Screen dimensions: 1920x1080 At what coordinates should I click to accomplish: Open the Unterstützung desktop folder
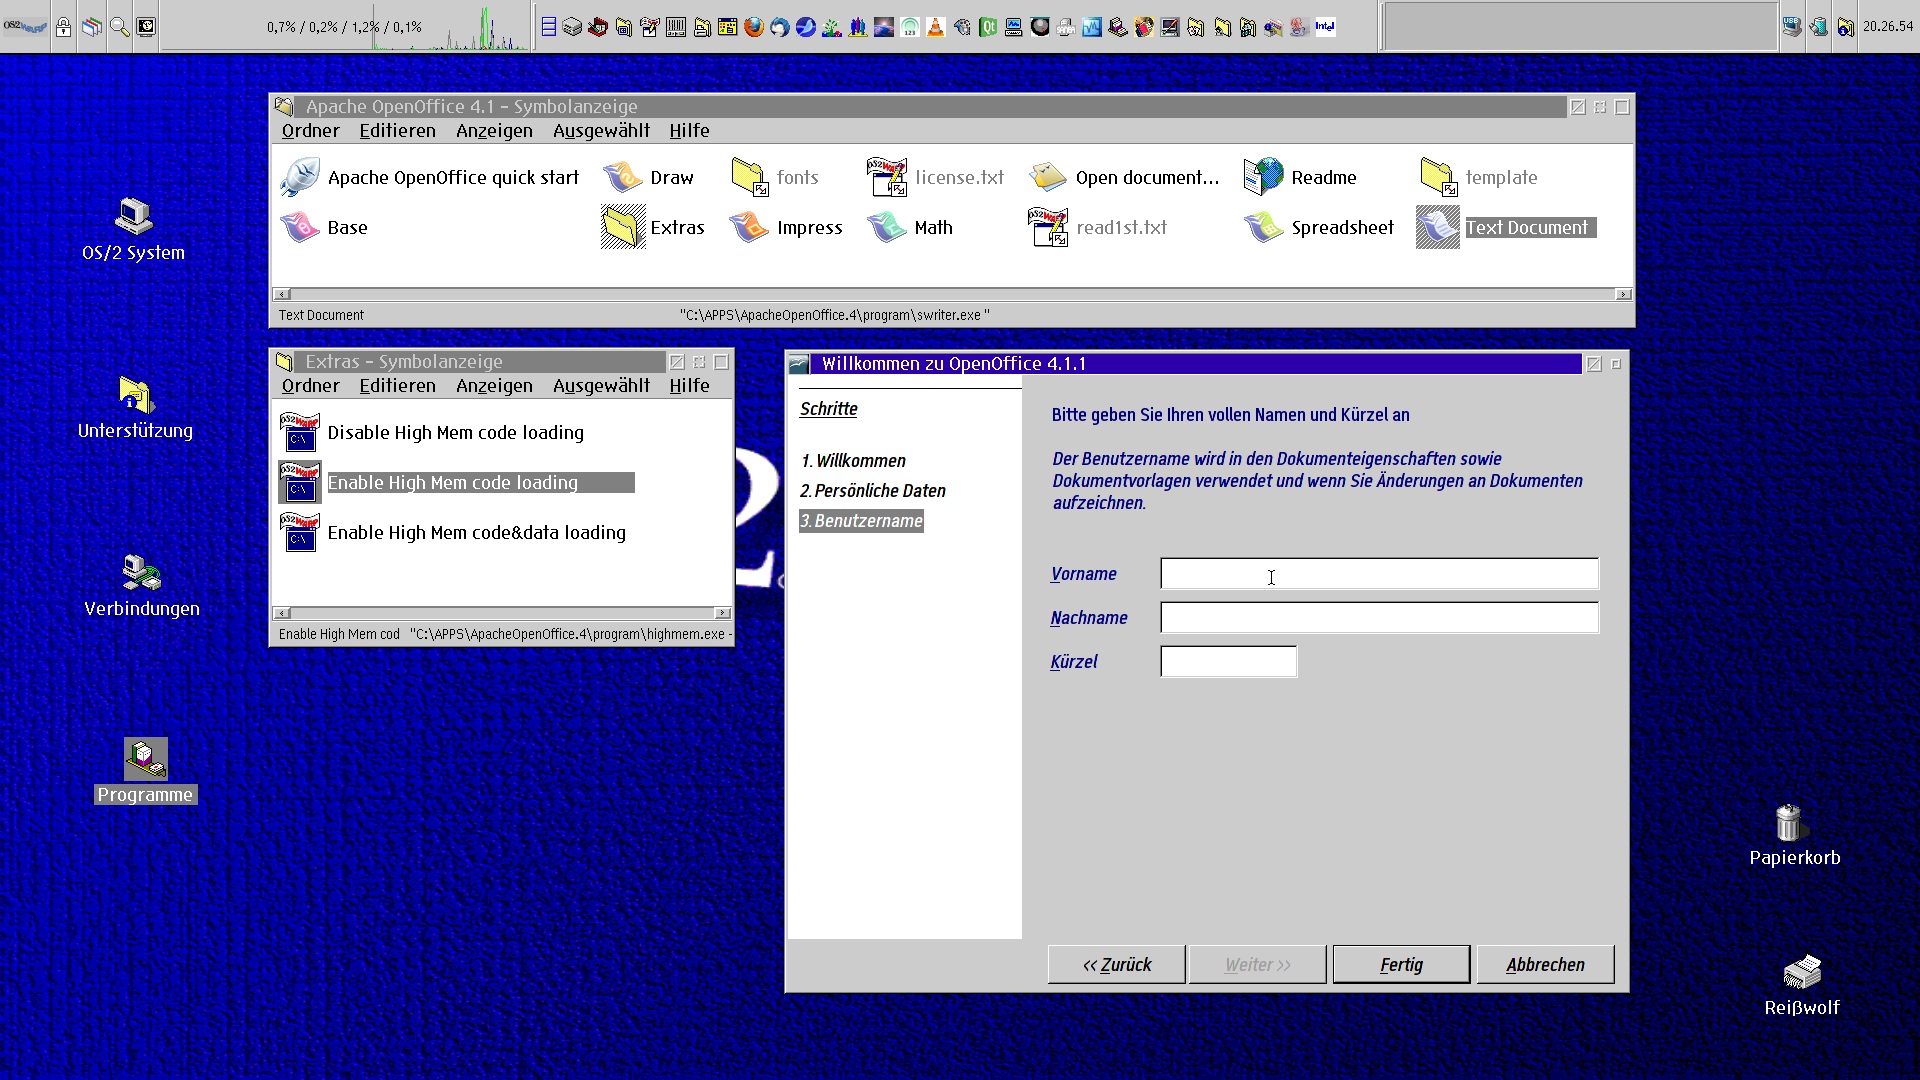[x=136, y=394]
